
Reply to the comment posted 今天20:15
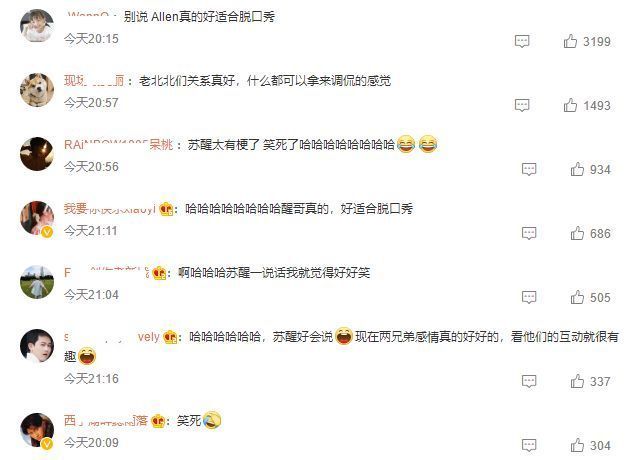[x=522, y=41]
